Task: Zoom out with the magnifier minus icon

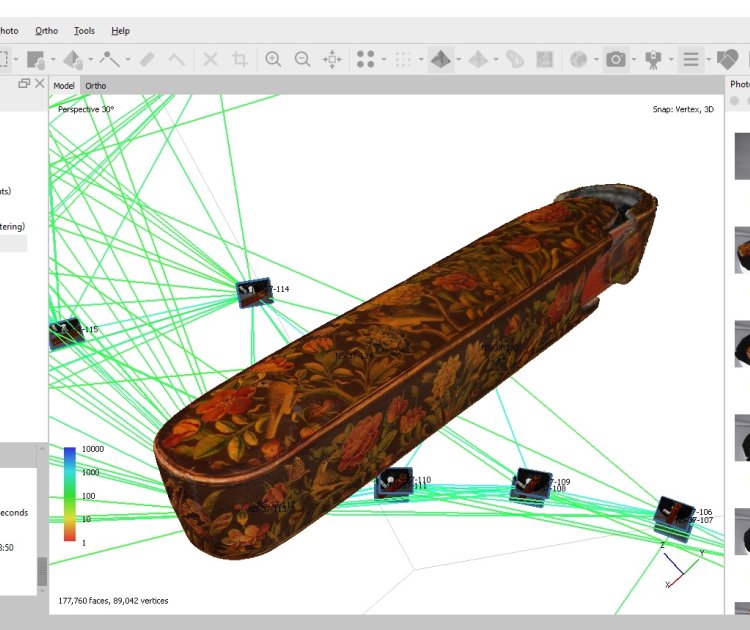Action: (x=302, y=59)
